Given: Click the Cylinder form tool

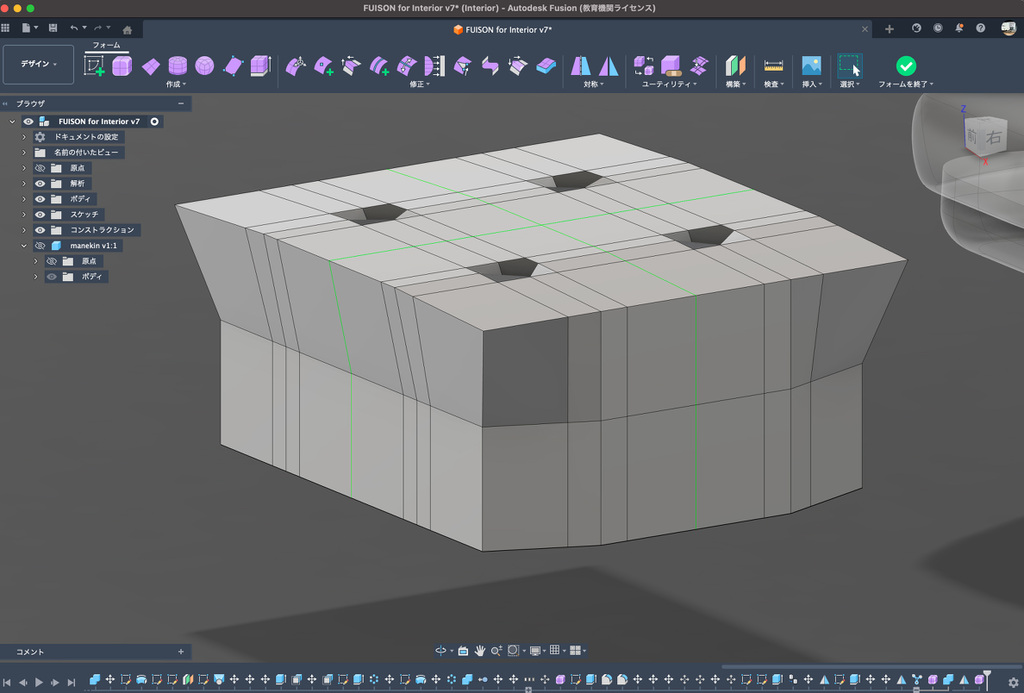Looking at the screenshot, I should click(x=177, y=66).
